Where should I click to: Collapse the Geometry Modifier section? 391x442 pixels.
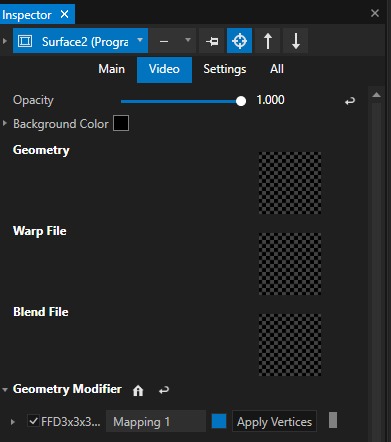click(x=5, y=389)
